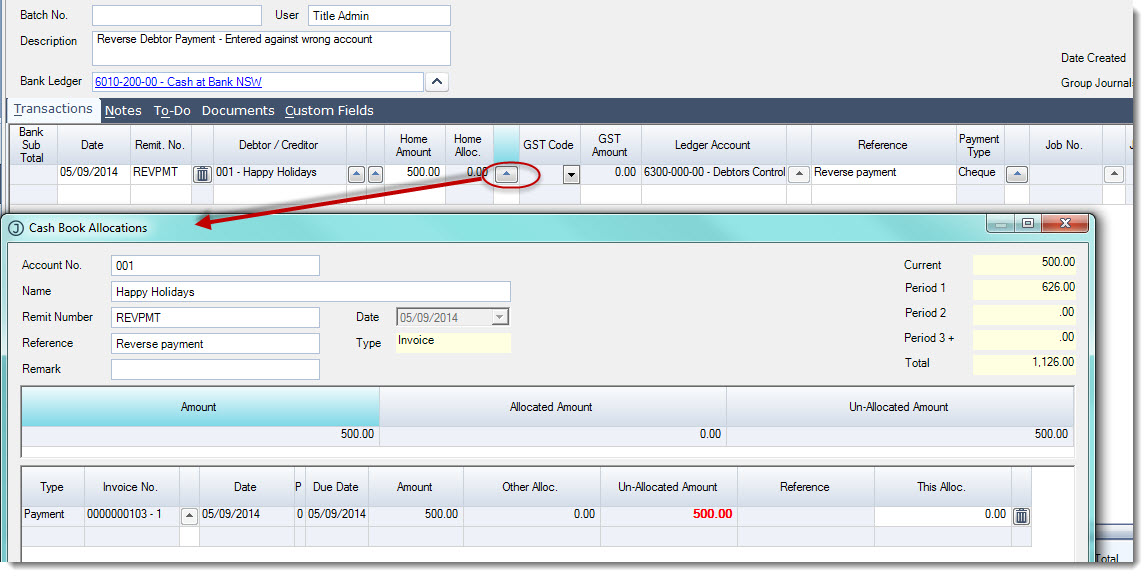This screenshot has height=577, width=1148.
Task: Click invoice number 0000000103 - 1
Action: tap(132, 515)
